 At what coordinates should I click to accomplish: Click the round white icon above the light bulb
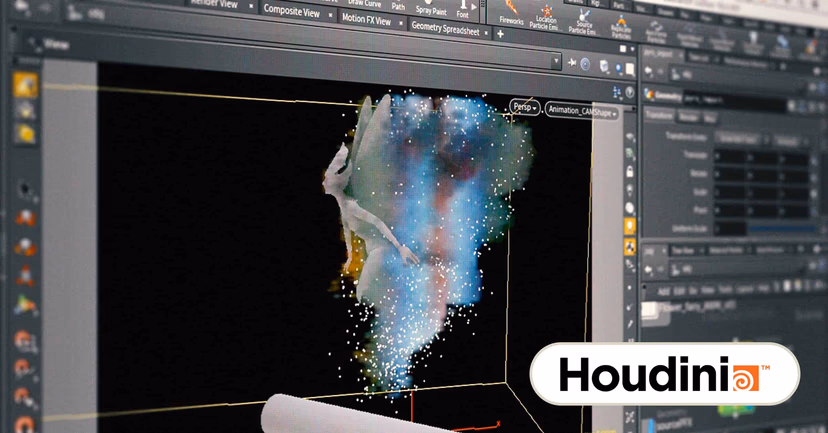point(629,208)
